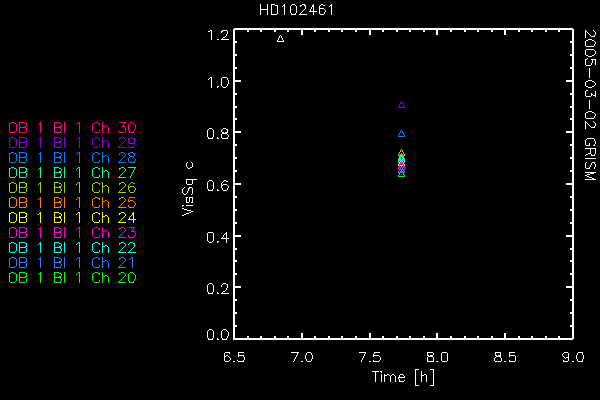Viewport: 600px width, 400px height.
Task: Click the legend entry Ch 20
Action: point(72,278)
